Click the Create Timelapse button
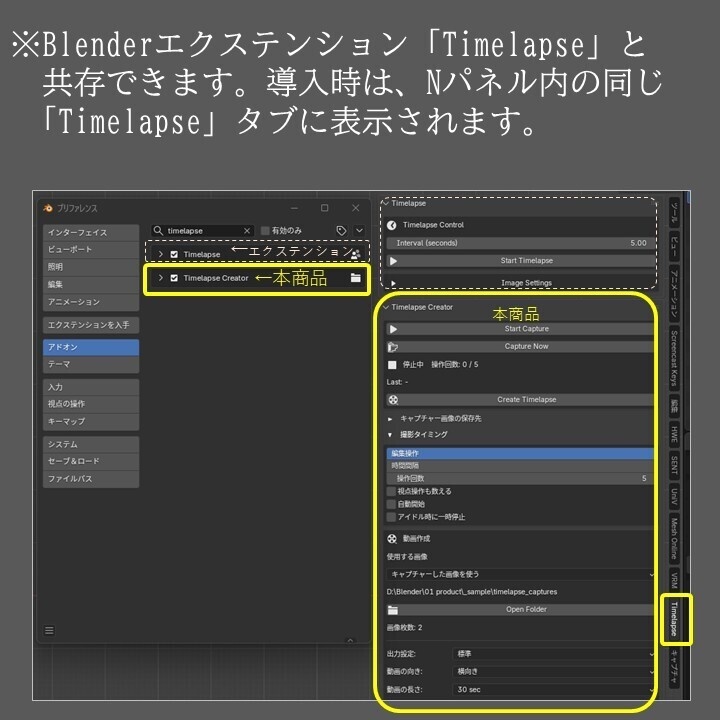This screenshot has height=720, width=720. 520,399
